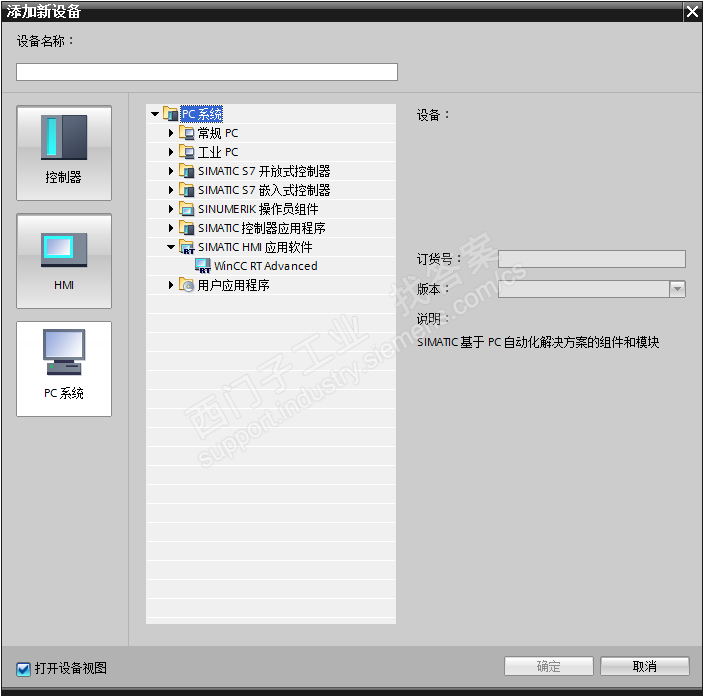
Task: Select 常规 PC in the tree
Action: tap(218, 133)
